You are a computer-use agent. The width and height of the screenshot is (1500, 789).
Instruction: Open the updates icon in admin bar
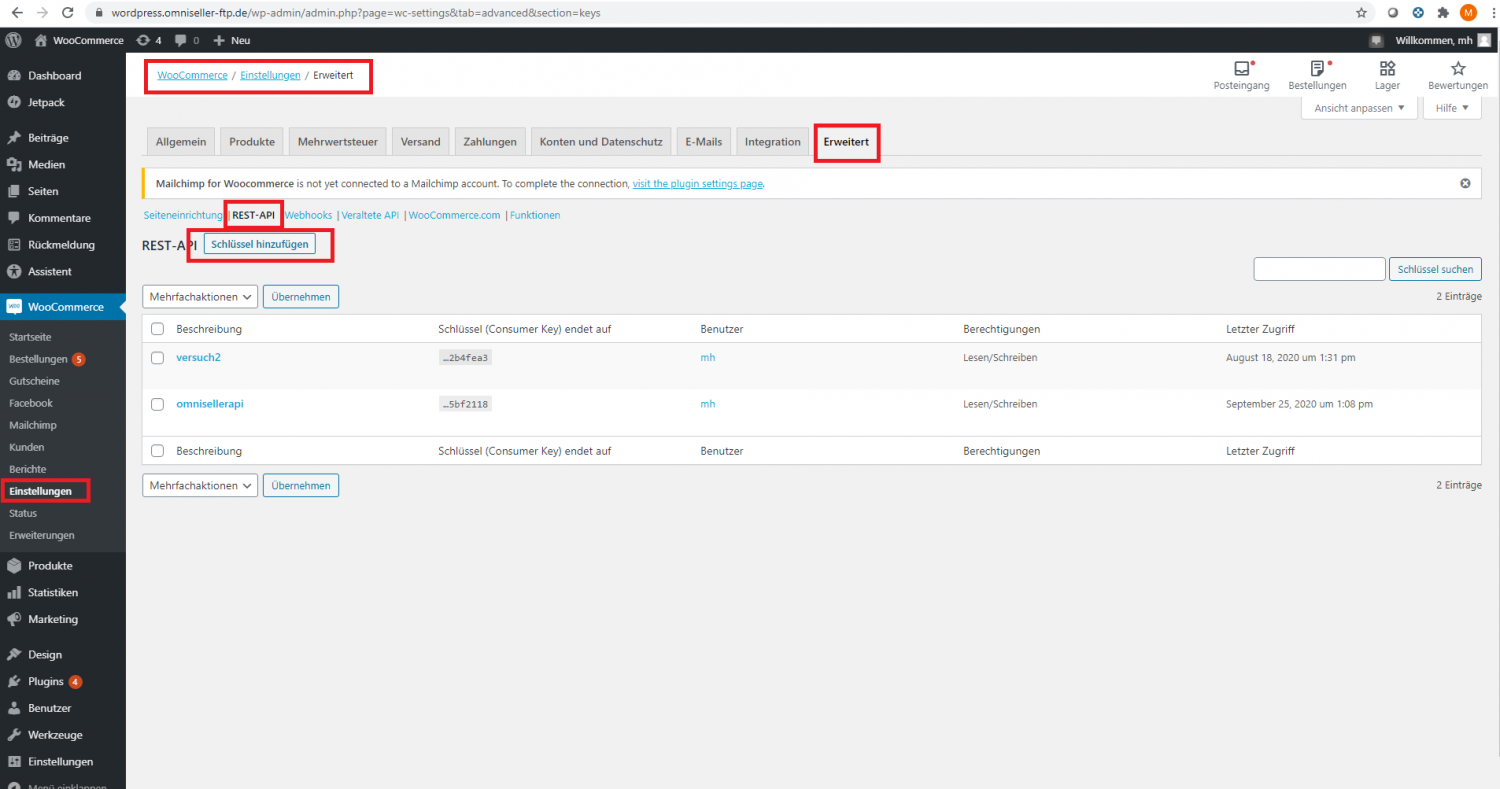point(148,40)
